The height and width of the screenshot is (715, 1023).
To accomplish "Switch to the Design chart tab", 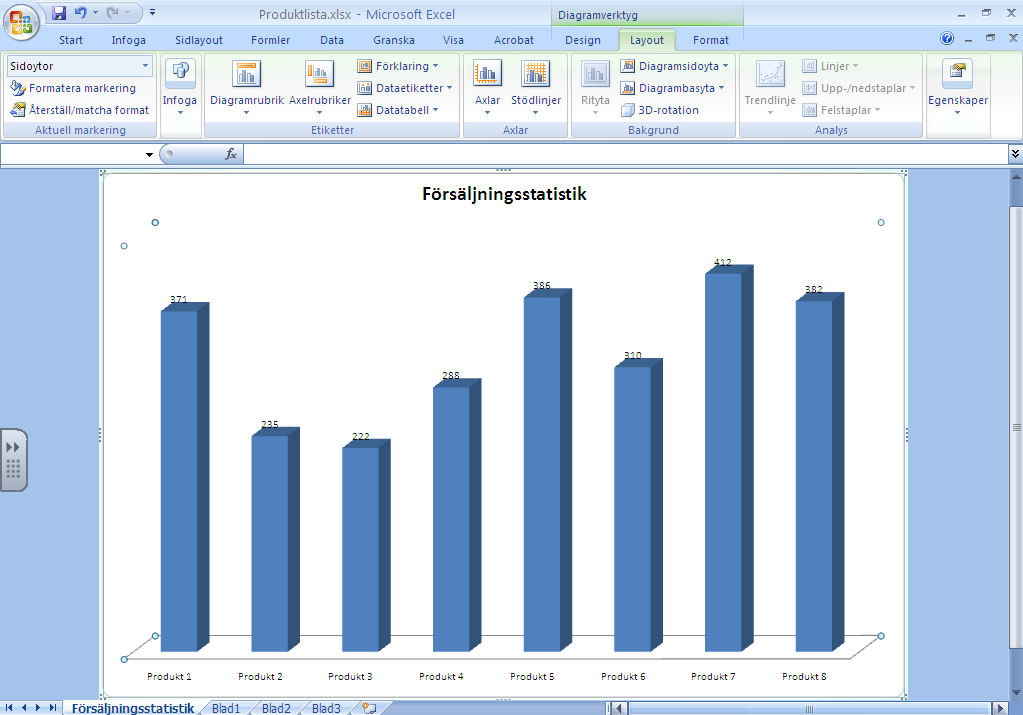I will tap(583, 40).
